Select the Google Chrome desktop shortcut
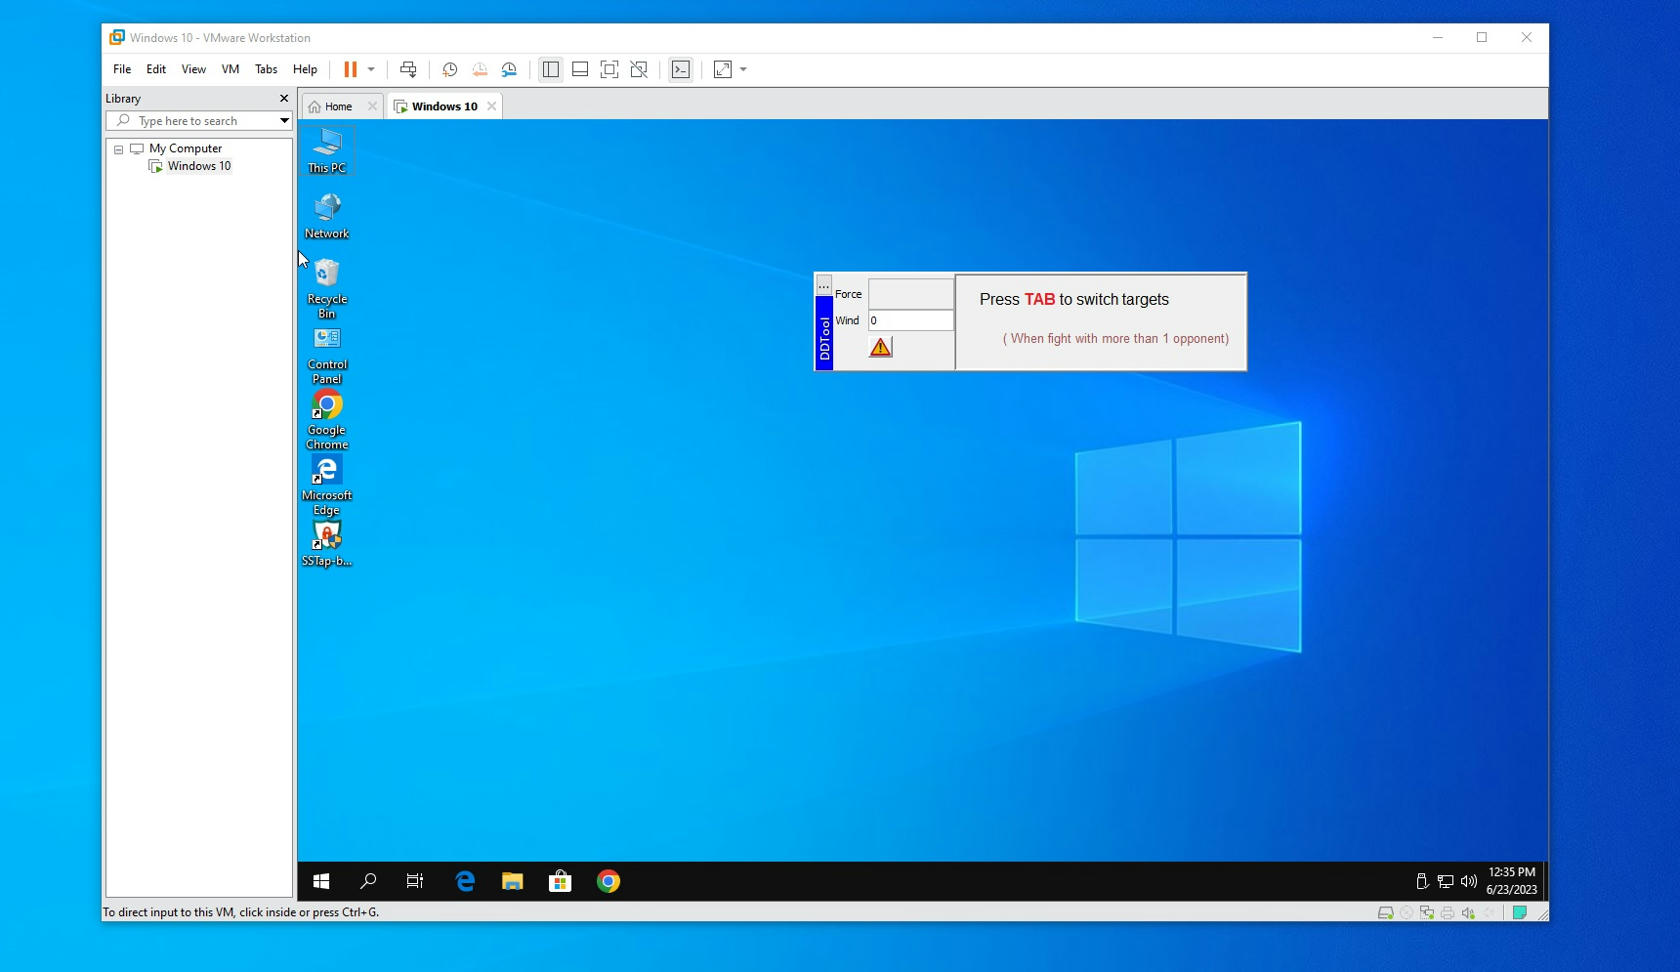 327,420
